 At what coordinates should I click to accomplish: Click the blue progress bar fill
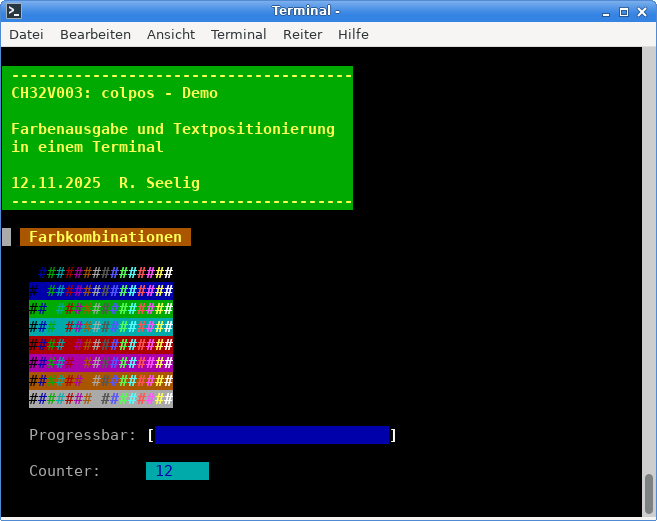click(x=272, y=435)
